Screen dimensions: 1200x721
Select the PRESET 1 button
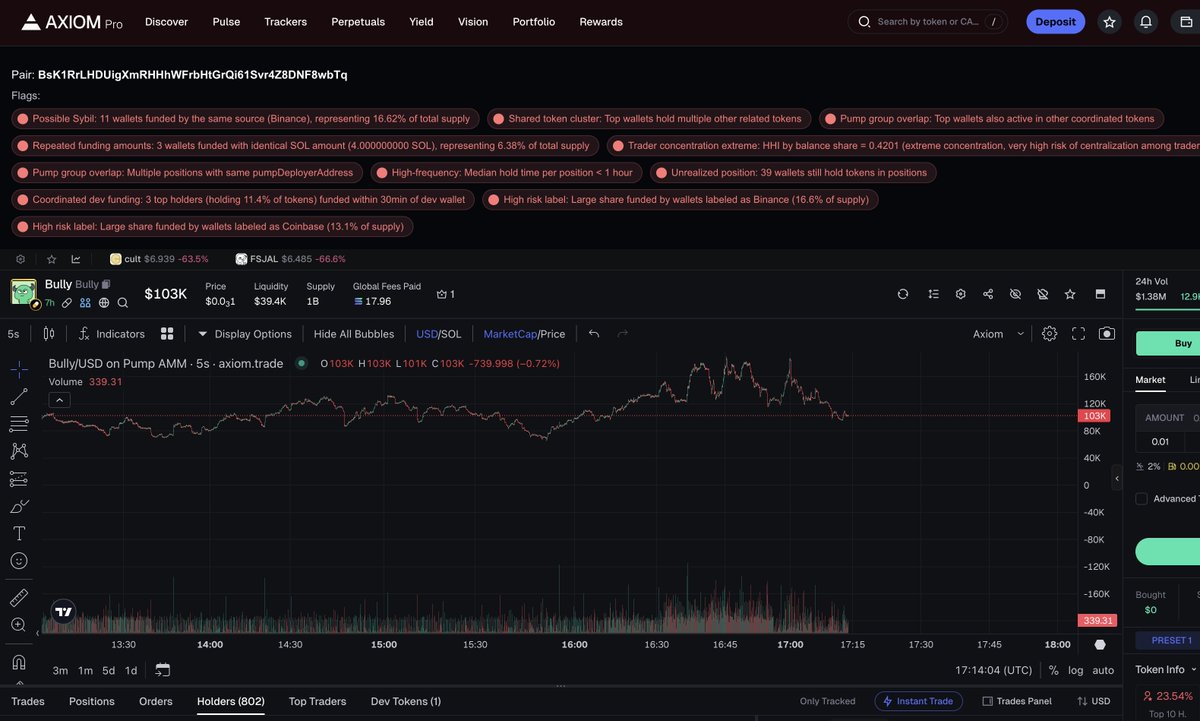(x=1168, y=640)
